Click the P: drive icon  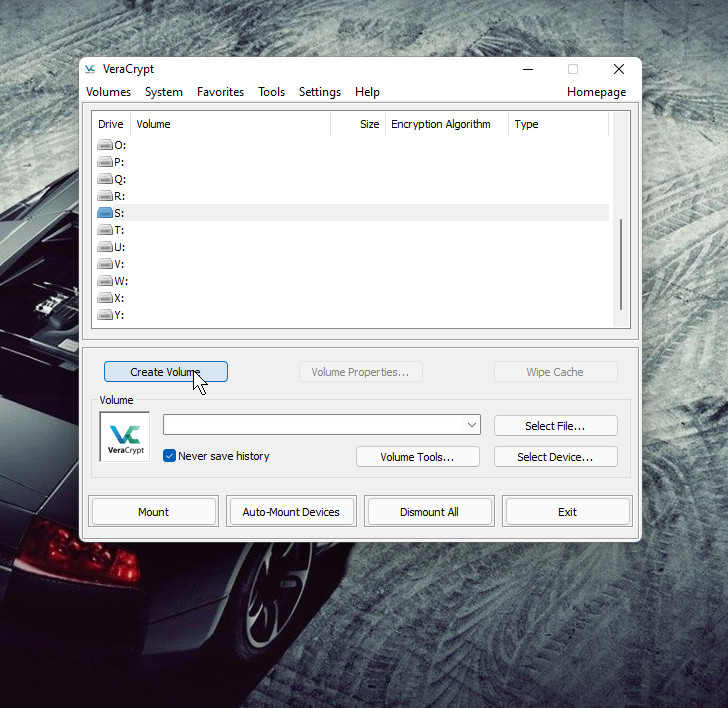tap(105, 162)
